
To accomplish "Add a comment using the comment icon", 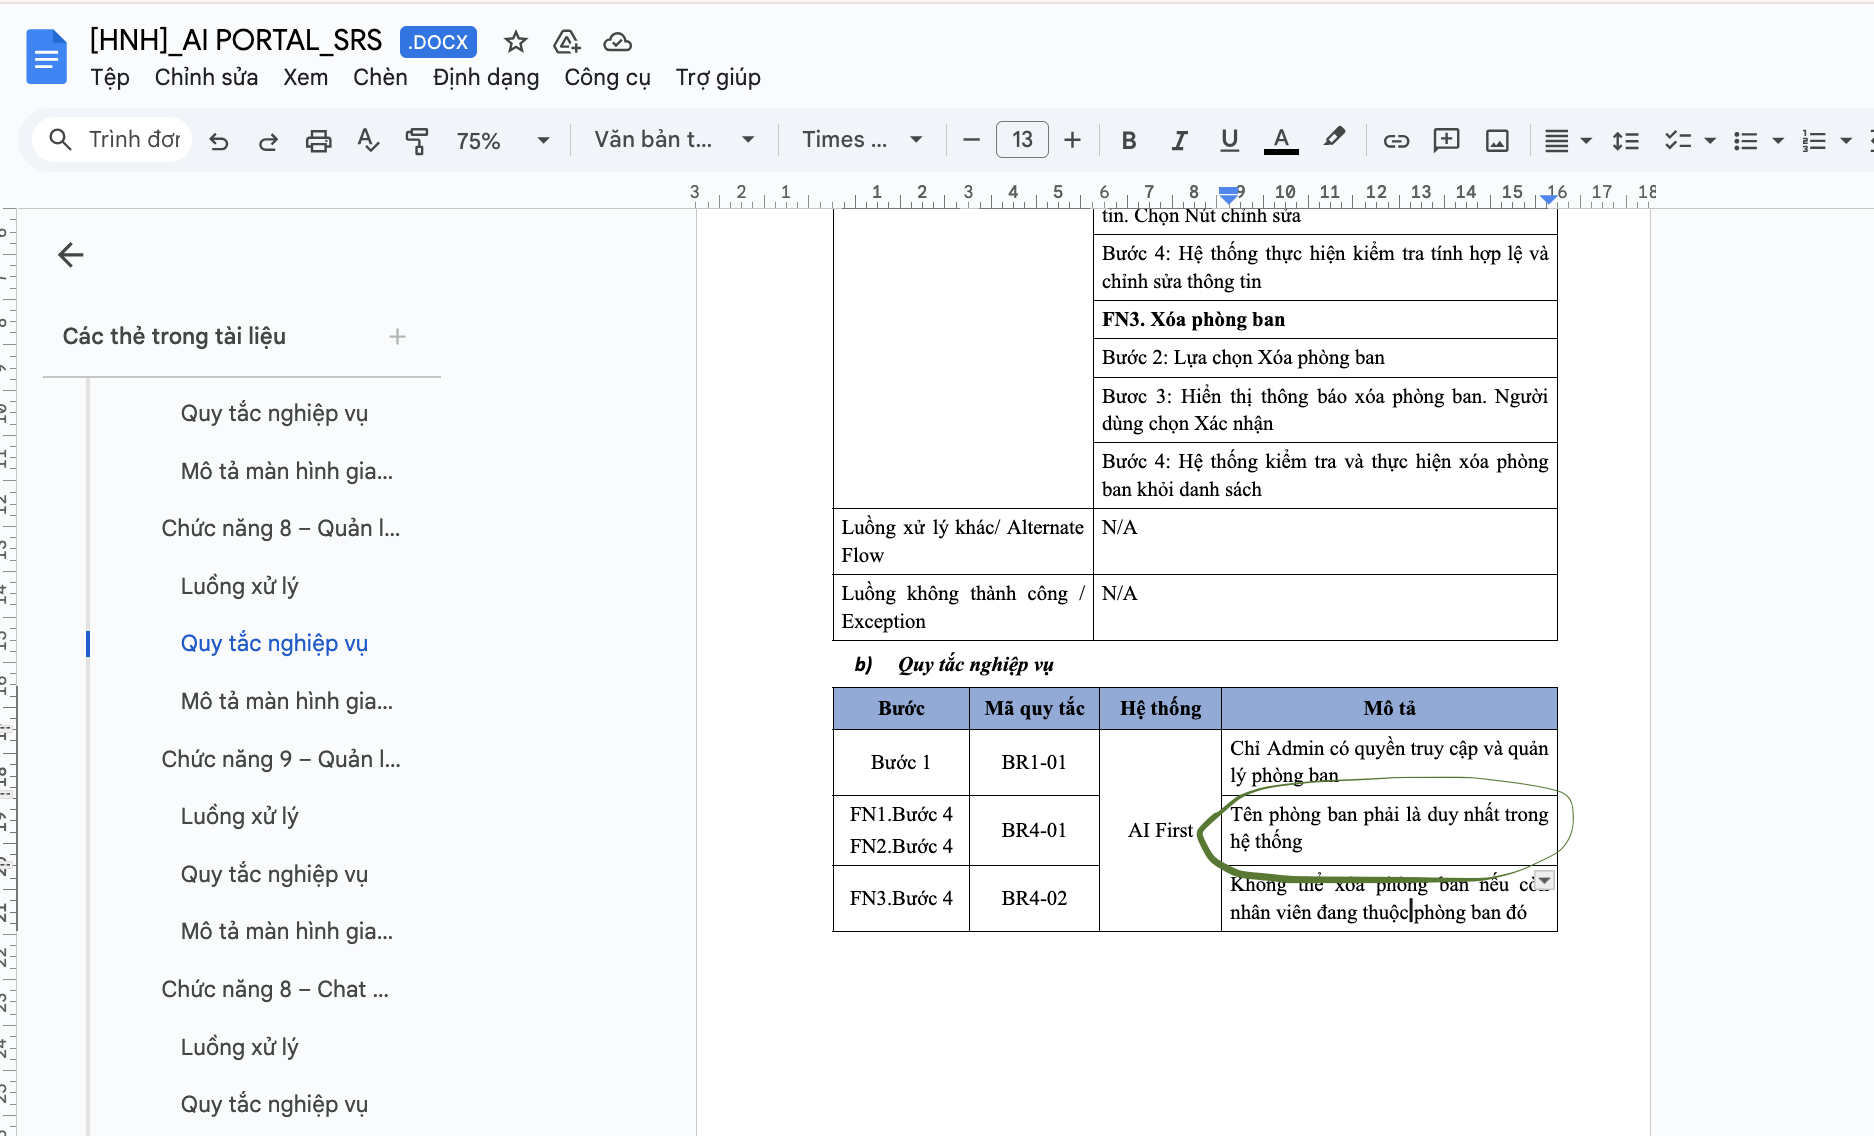I will pyautogui.click(x=1446, y=141).
